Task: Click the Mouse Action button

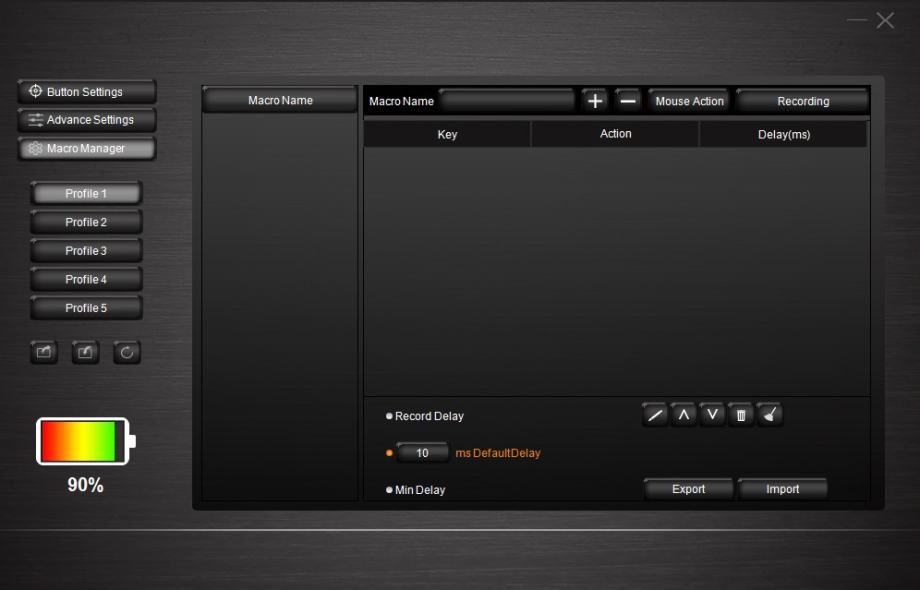Action: 689,101
